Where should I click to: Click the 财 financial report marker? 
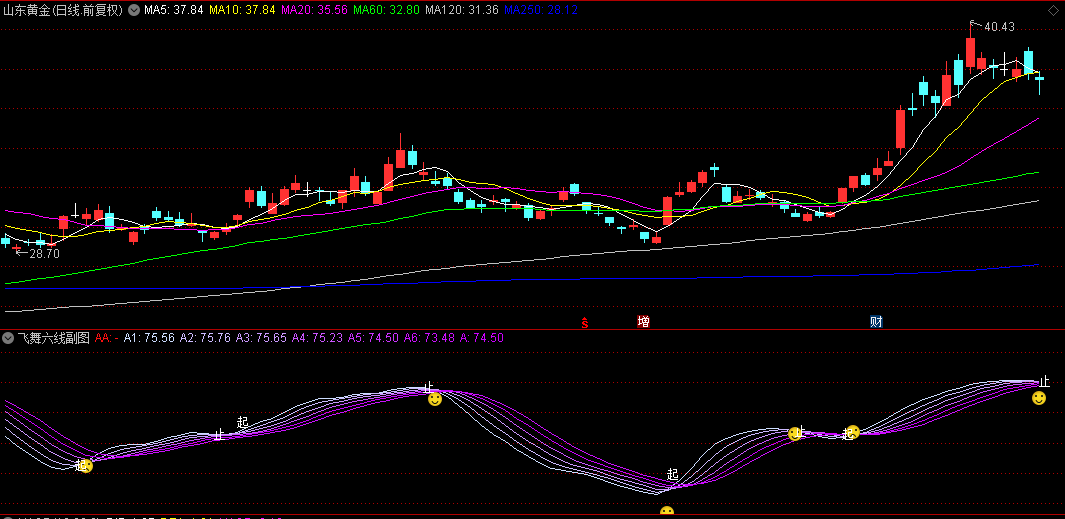pyautogui.click(x=876, y=322)
